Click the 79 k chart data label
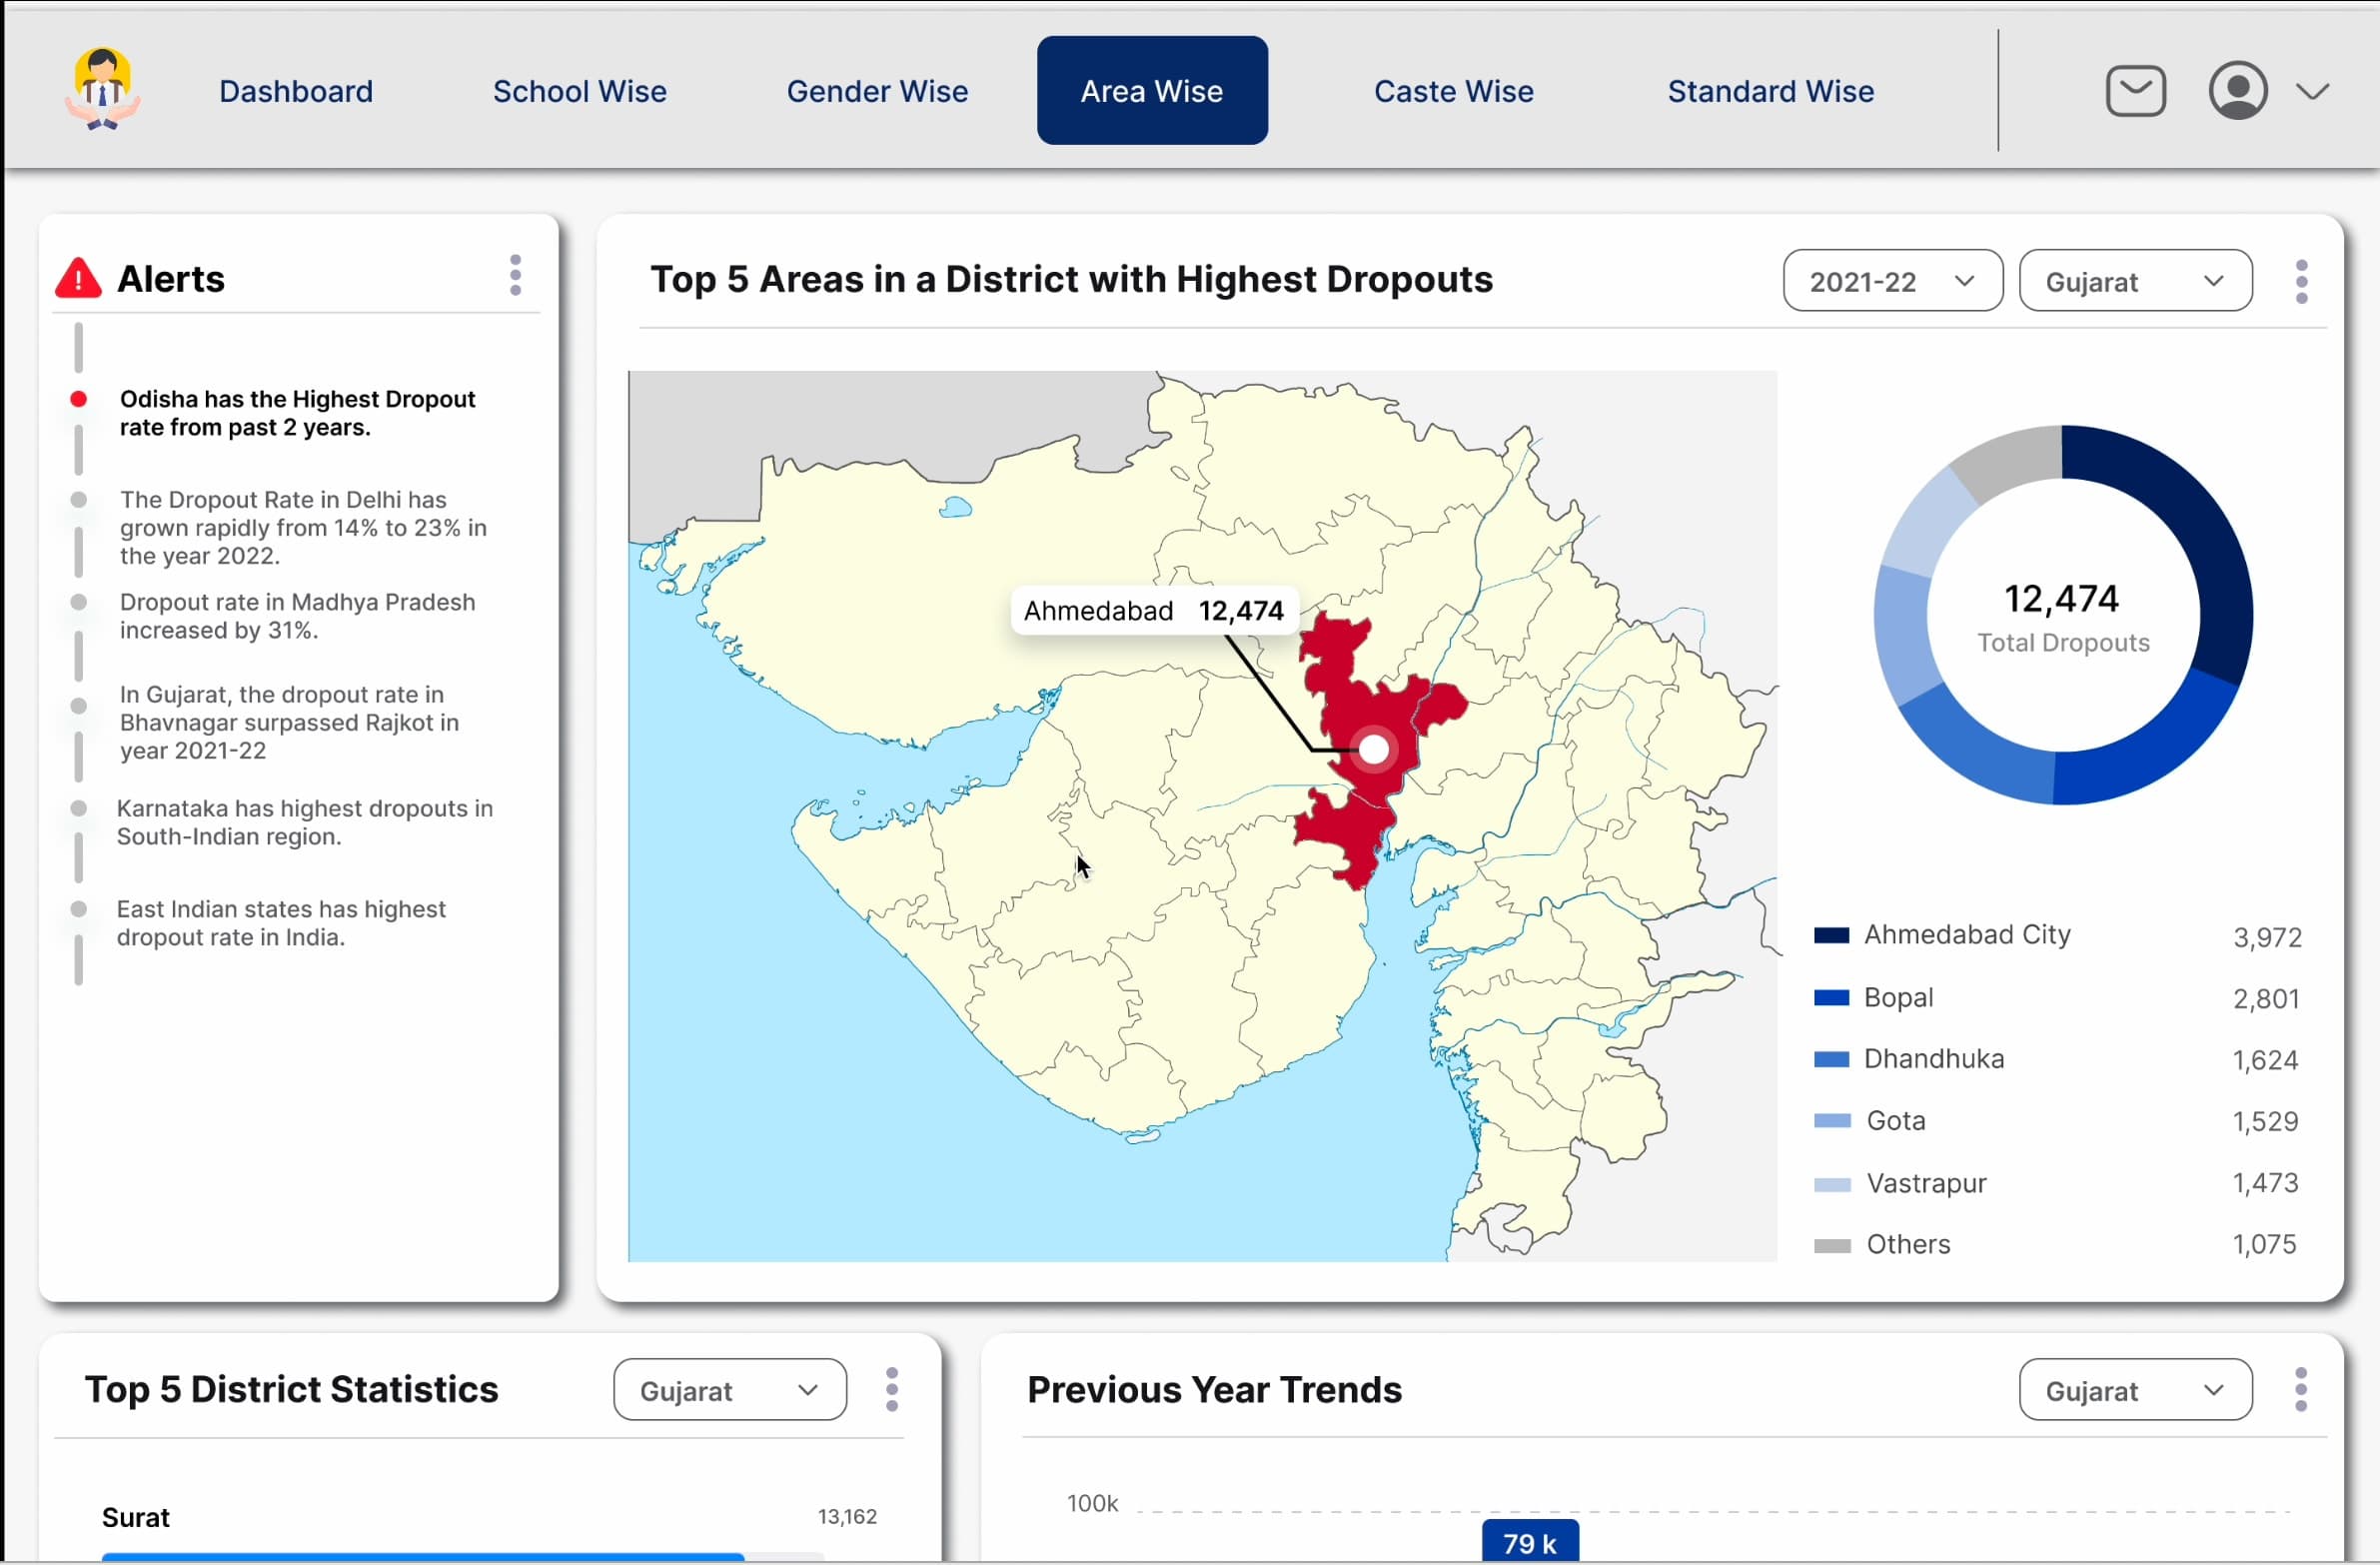 click(x=1530, y=1541)
